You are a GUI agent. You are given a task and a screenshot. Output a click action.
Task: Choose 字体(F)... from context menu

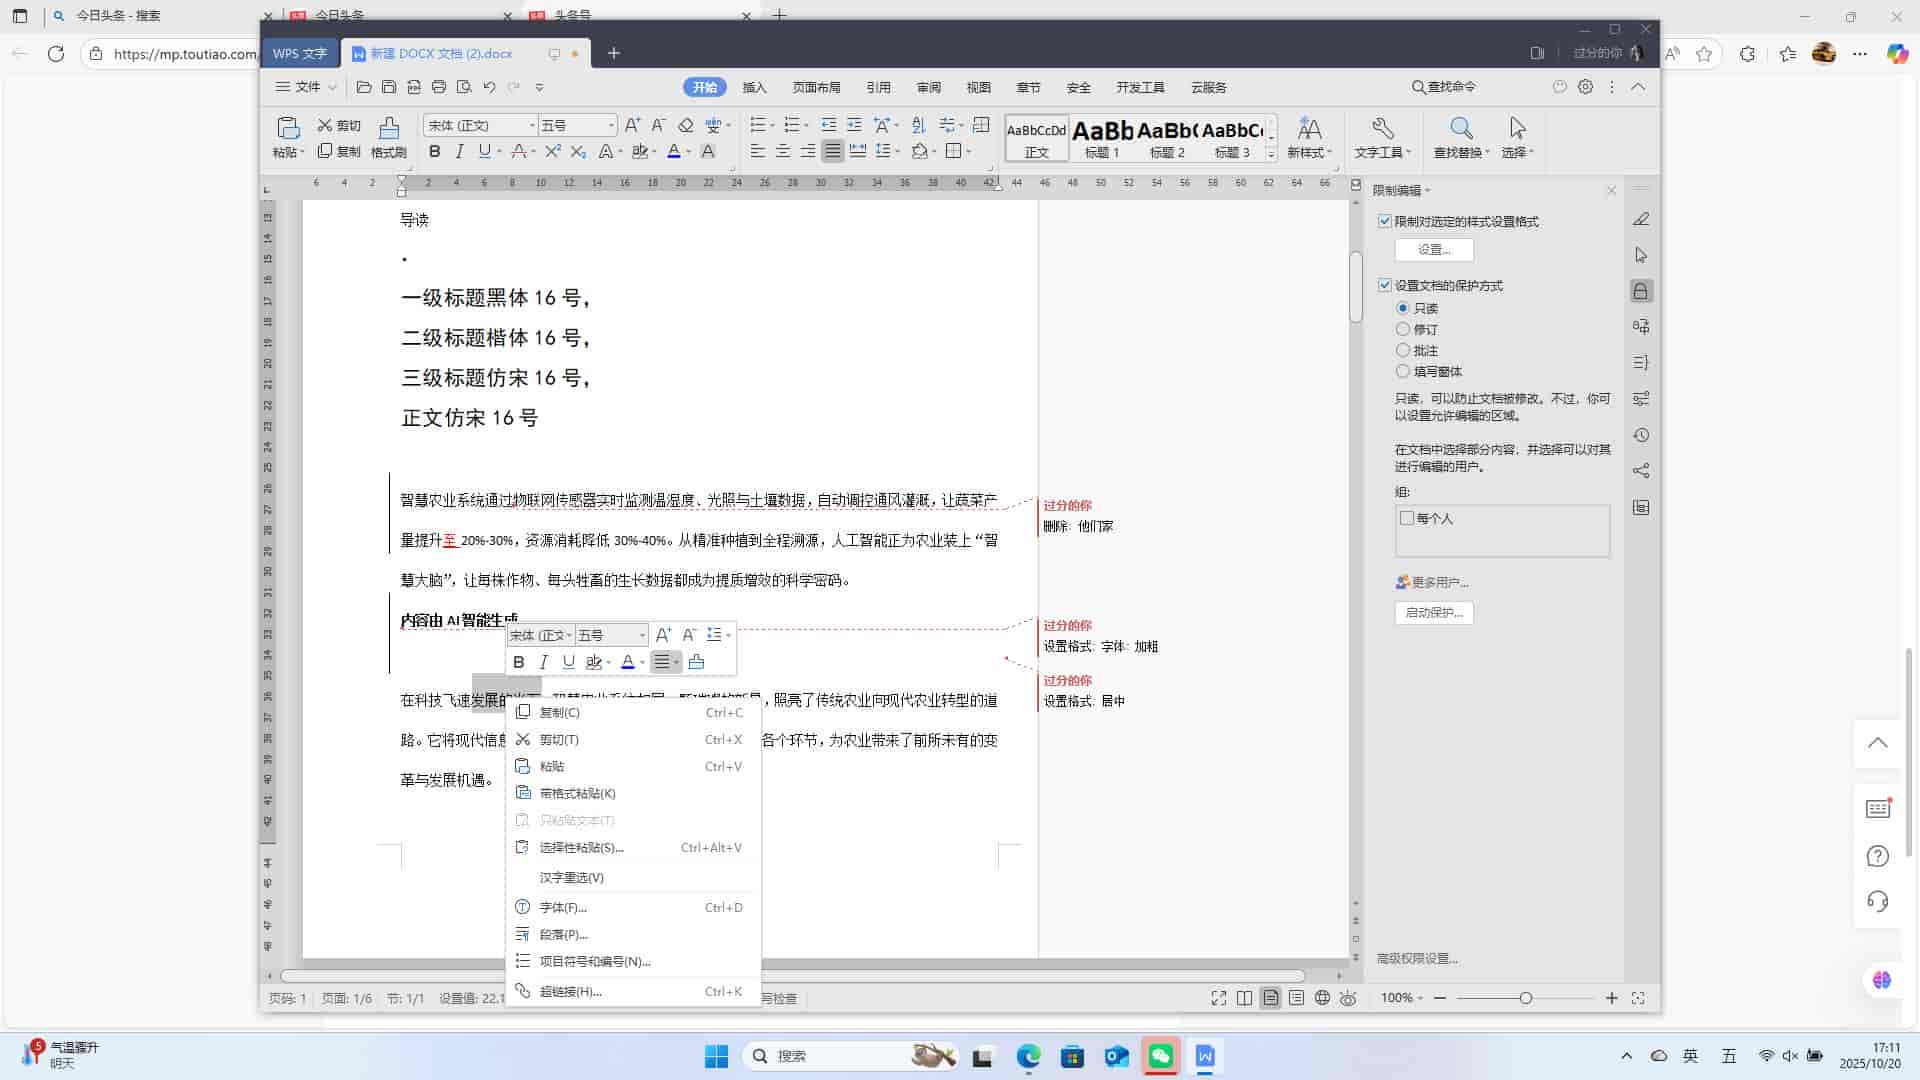pyautogui.click(x=632, y=907)
